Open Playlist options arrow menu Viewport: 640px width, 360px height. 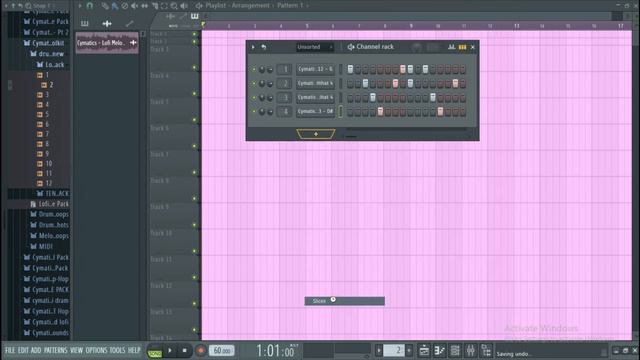point(80,6)
